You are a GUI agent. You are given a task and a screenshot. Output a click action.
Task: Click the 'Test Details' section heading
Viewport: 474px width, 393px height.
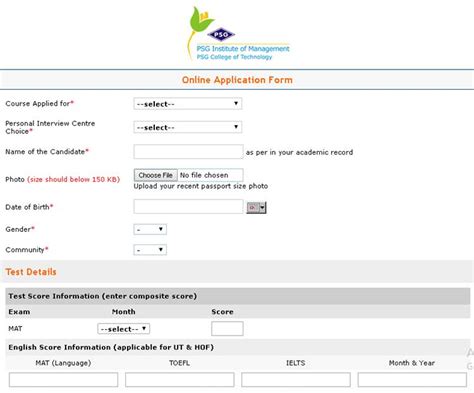pyautogui.click(x=31, y=272)
